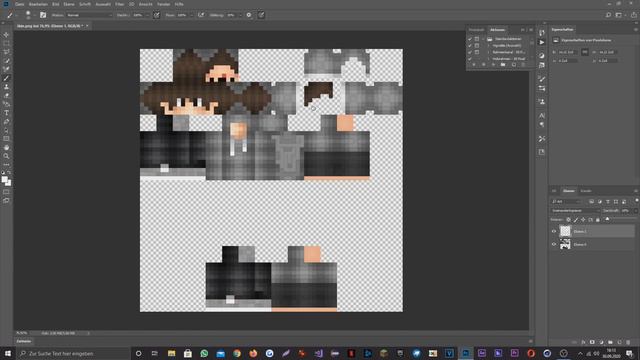Lock all padlock icon in Layers panel
The image size is (640, 360).
598,220
